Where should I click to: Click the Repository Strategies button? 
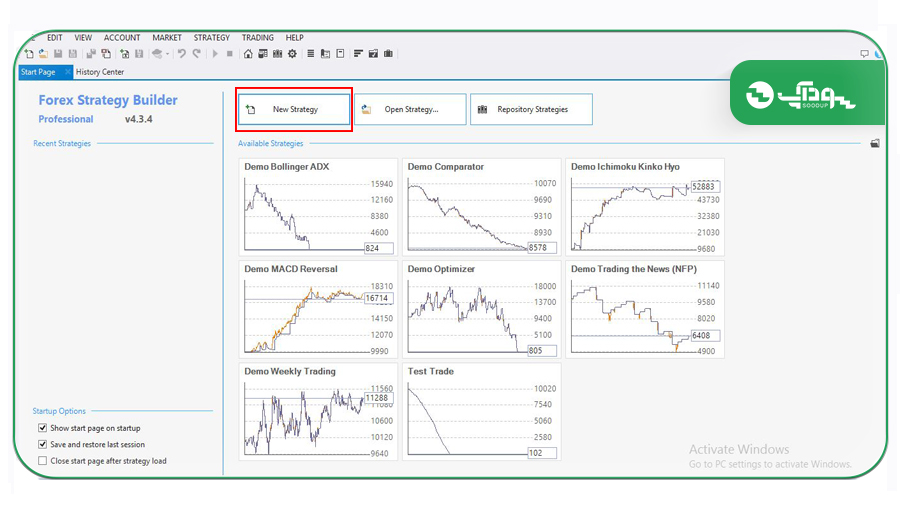click(x=532, y=109)
